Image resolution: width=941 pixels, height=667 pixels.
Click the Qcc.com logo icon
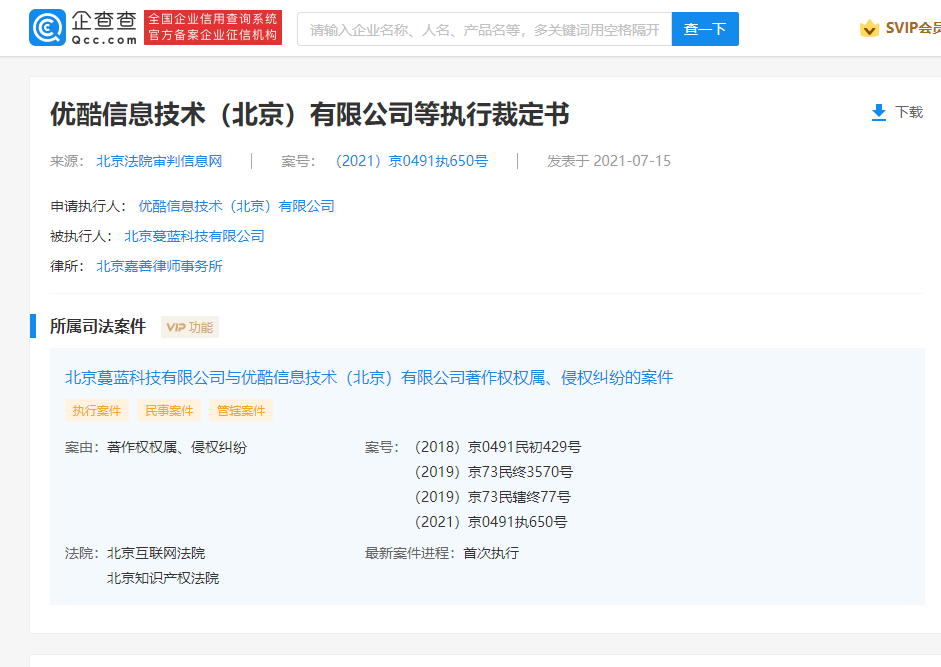coord(48,29)
